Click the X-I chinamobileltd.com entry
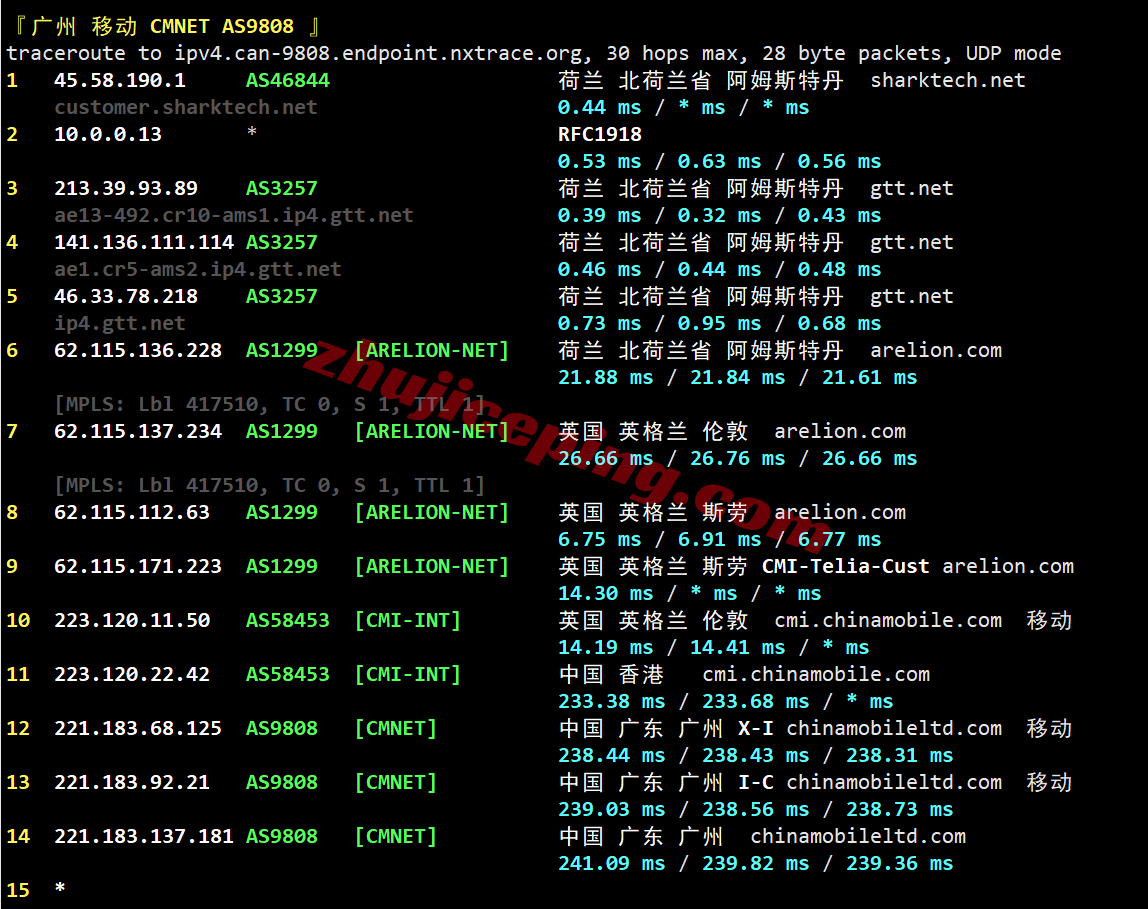Image resolution: width=1148 pixels, height=909 pixels. [x=870, y=729]
